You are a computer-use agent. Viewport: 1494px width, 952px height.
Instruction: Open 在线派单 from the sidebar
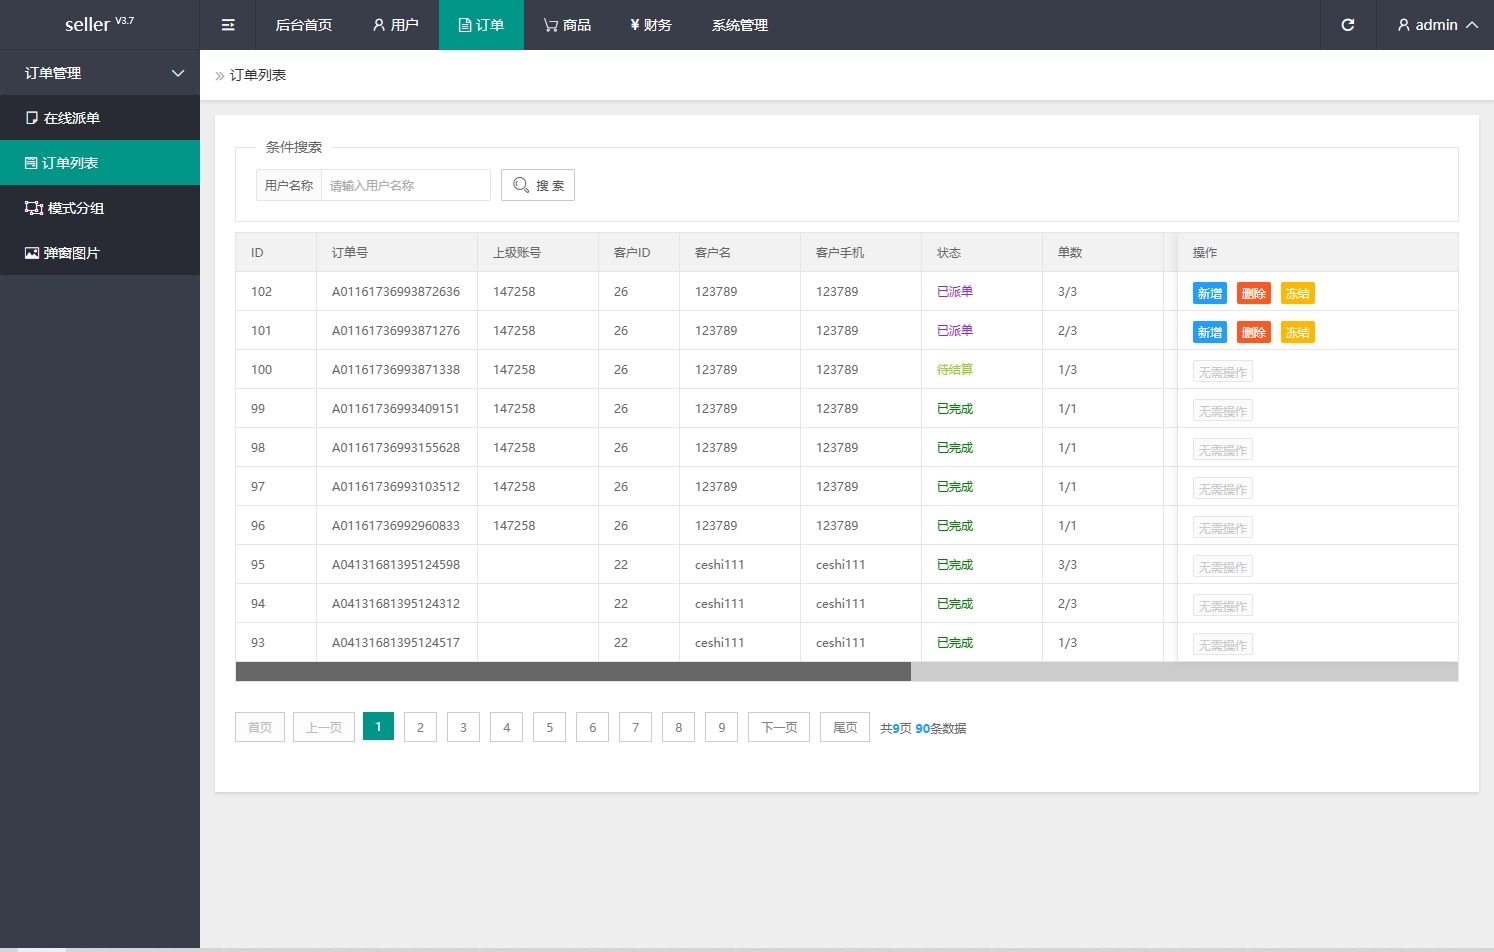tap(72, 118)
